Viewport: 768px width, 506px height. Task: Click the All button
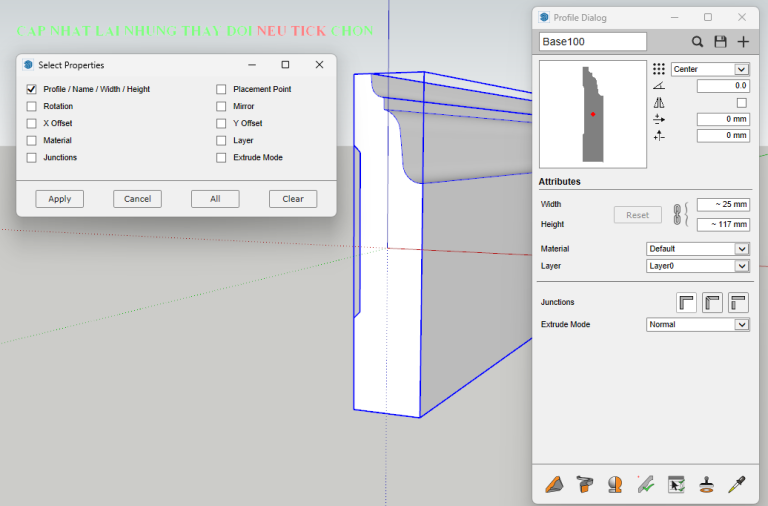[x=215, y=199]
